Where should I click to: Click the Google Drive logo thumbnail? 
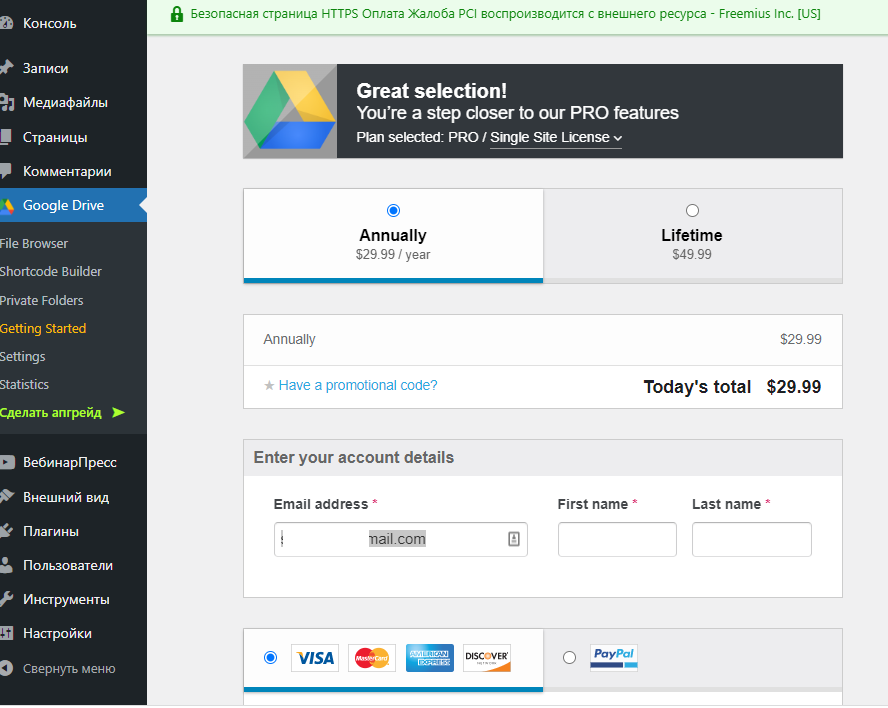pos(290,111)
